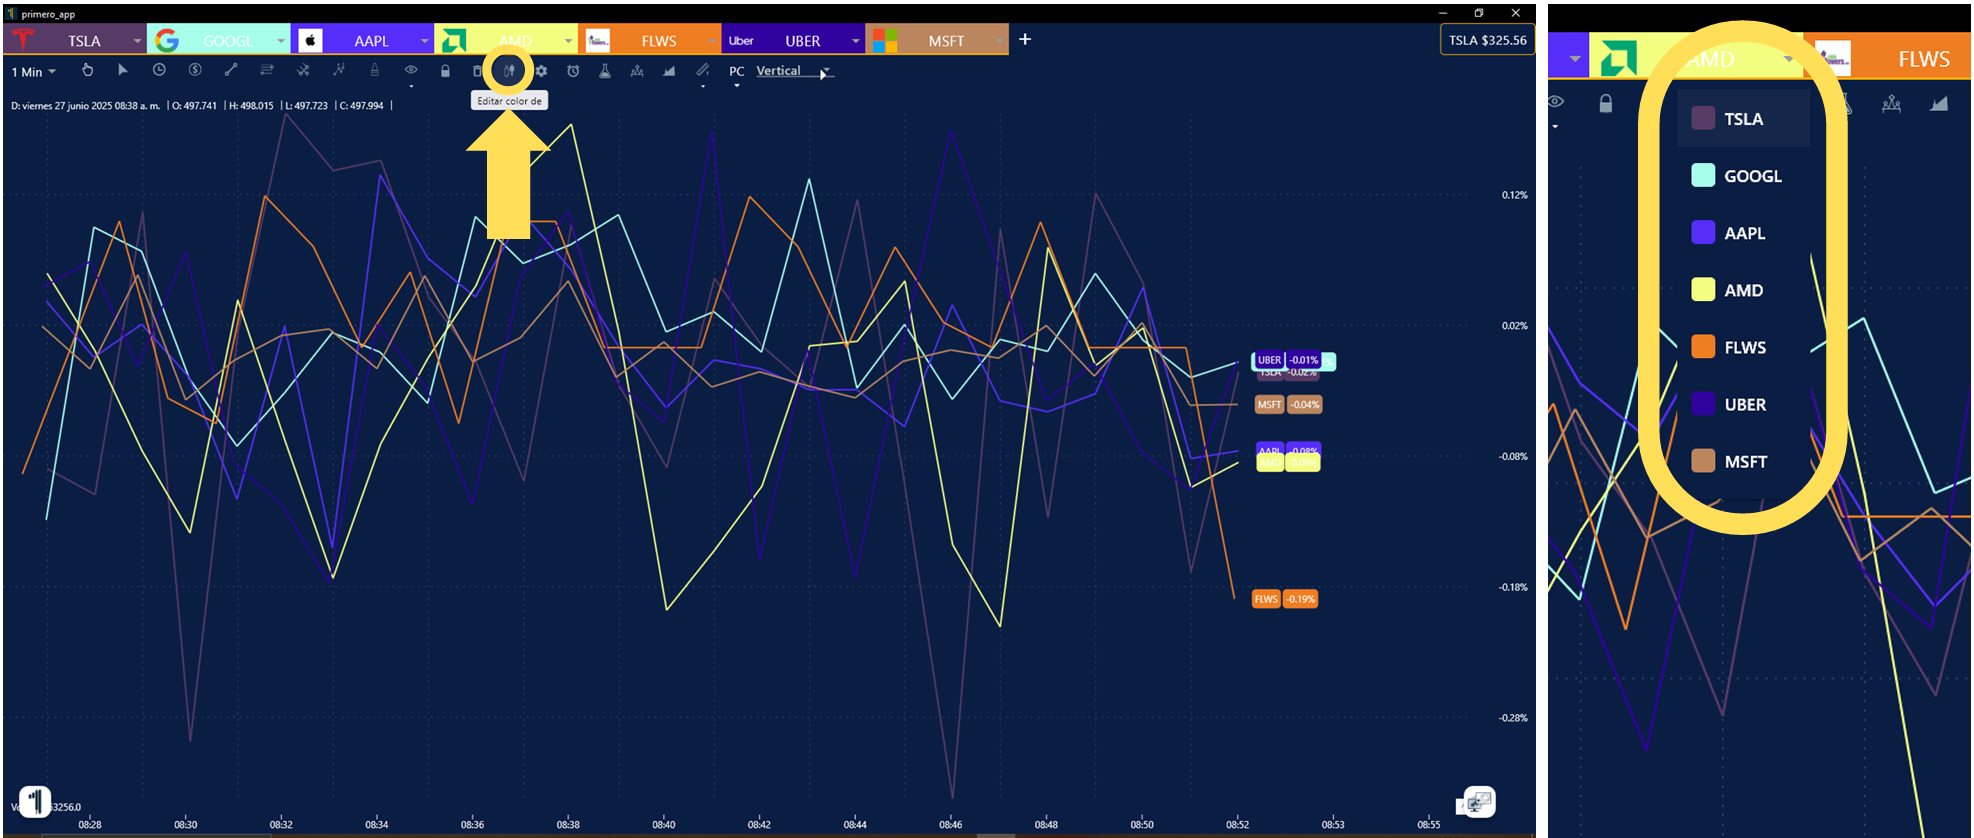The width and height of the screenshot is (1974, 838).
Task: Click the trash delete icon
Action: click(x=477, y=71)
